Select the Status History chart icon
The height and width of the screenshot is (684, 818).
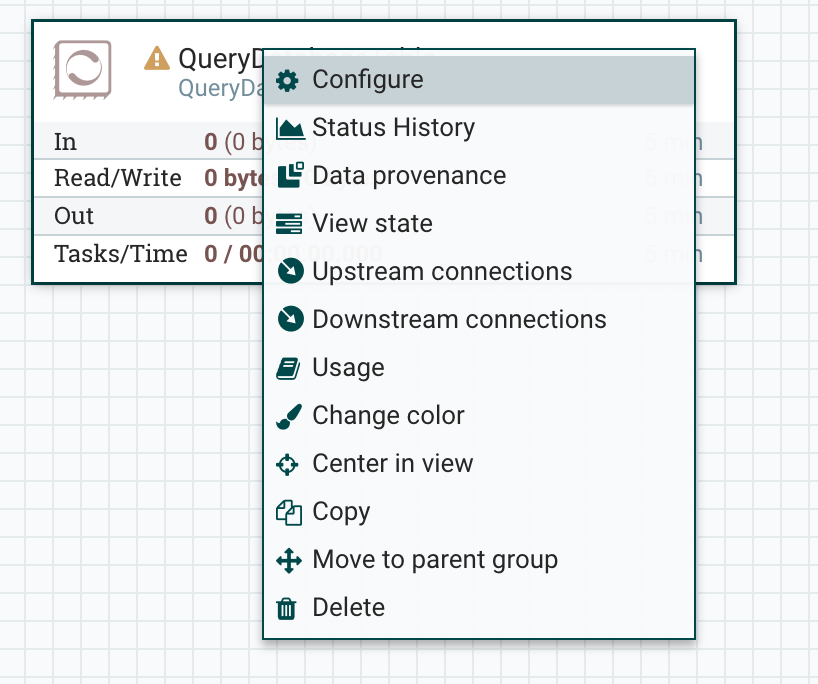pyautogui.click(x=288, y=128)
